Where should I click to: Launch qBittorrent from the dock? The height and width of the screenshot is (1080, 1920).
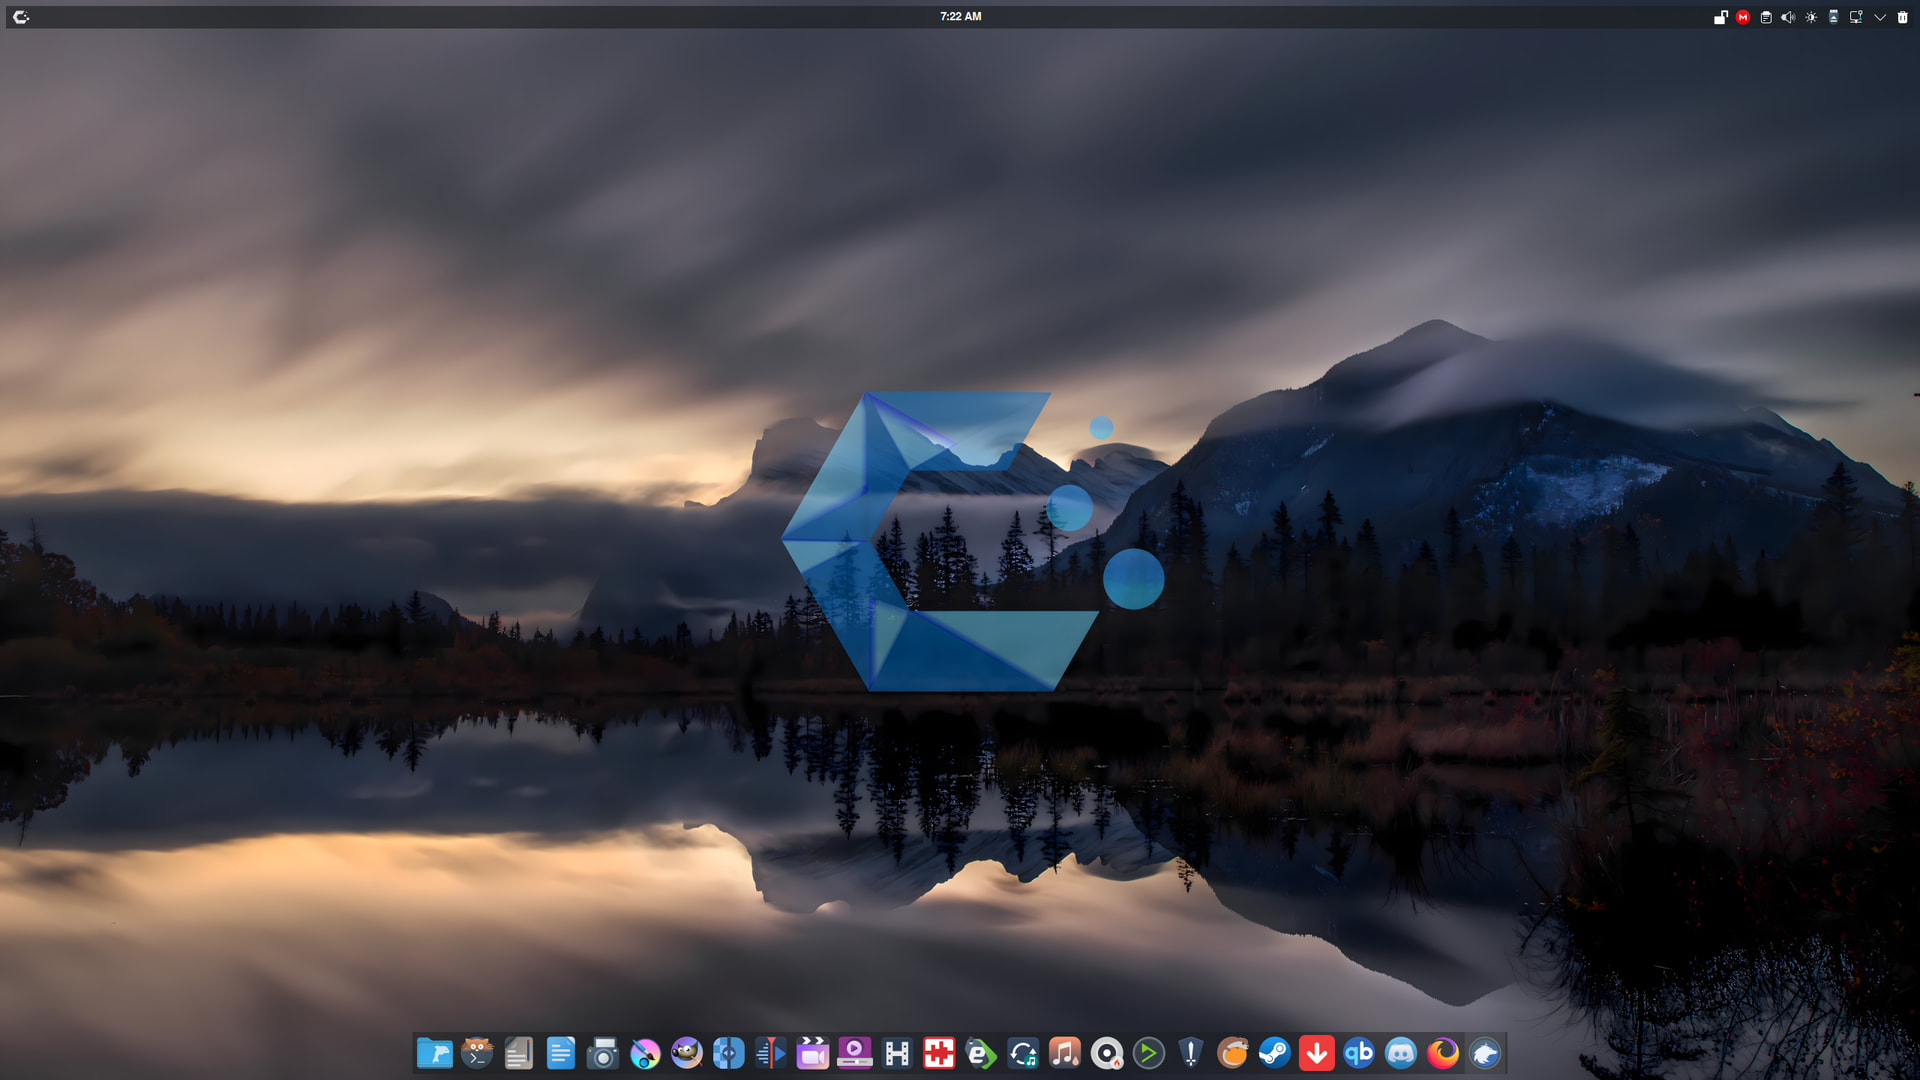1358,1053
